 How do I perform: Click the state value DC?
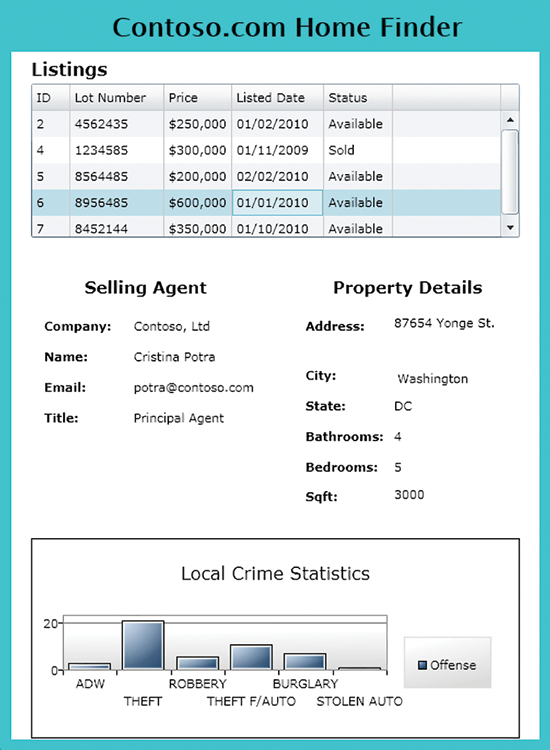click(403, 406)
